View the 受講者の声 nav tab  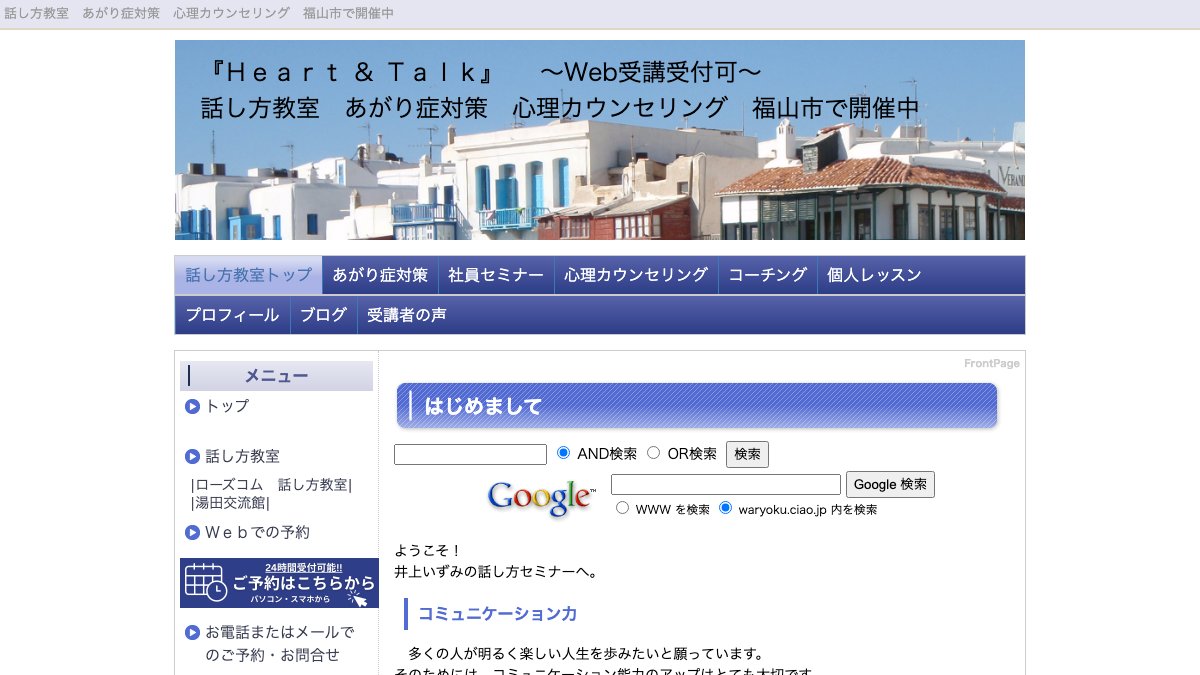coord(407,315)
